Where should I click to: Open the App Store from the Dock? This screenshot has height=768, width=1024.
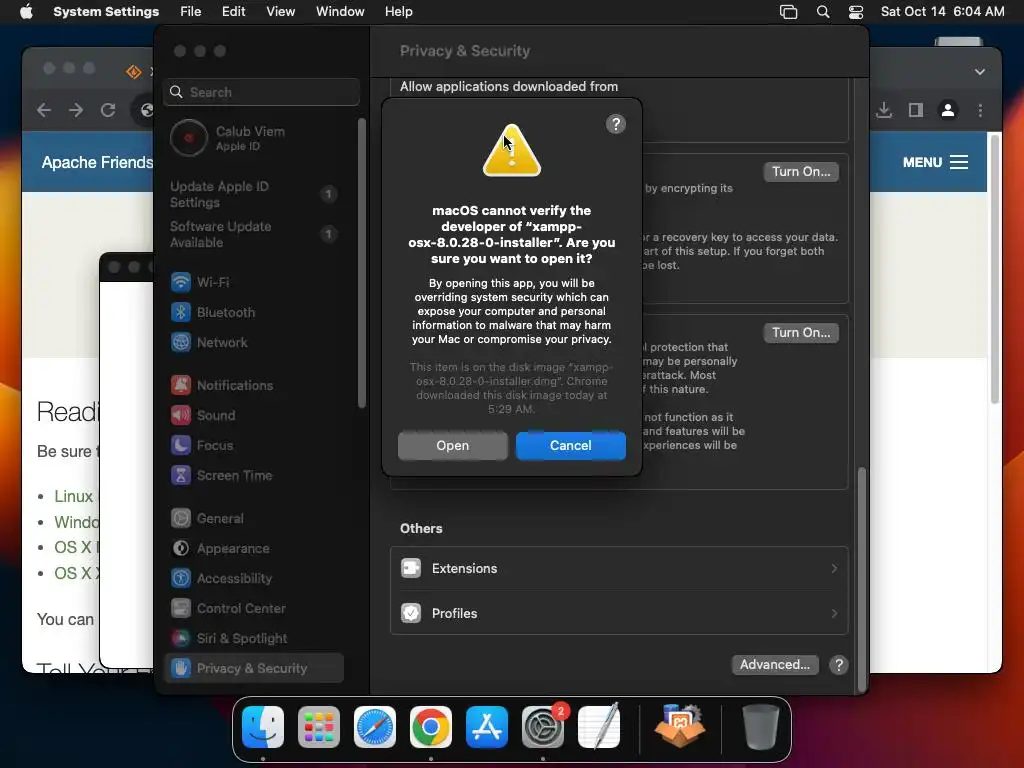487,727
